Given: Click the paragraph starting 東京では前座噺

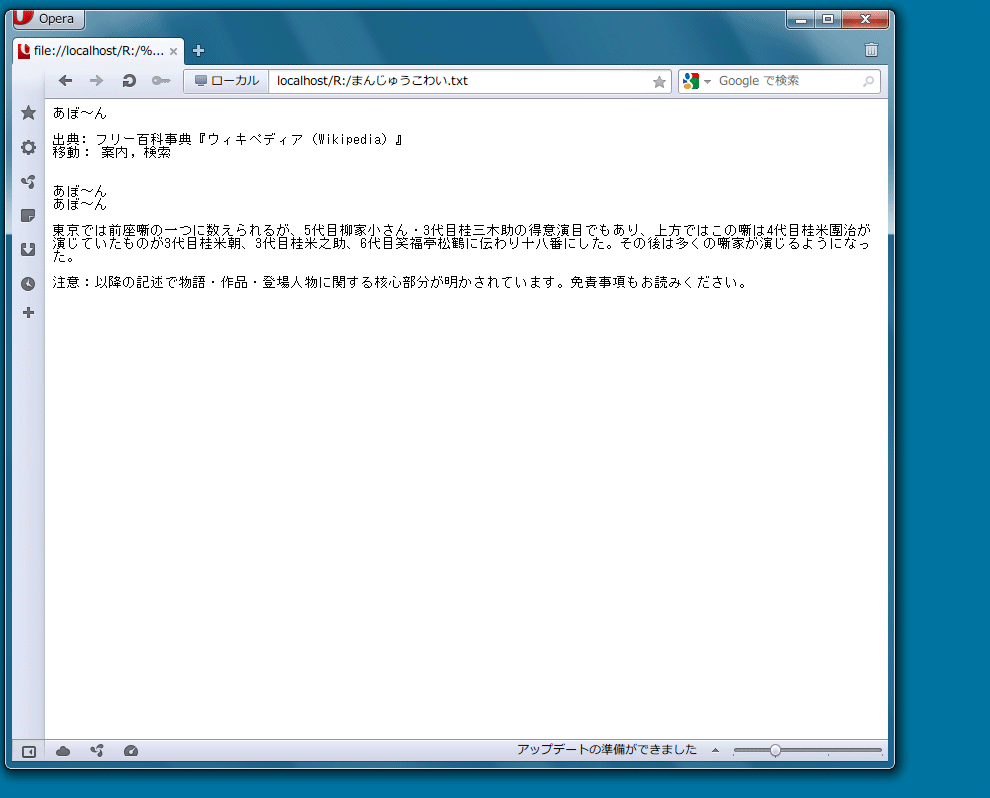Looking at the screenshot, I should pyautogui.click(x=462, y=243).
